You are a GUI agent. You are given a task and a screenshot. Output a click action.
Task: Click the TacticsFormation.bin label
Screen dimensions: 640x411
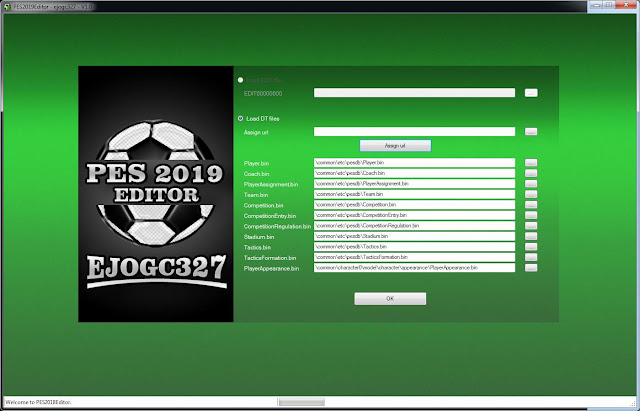[270, 258]
